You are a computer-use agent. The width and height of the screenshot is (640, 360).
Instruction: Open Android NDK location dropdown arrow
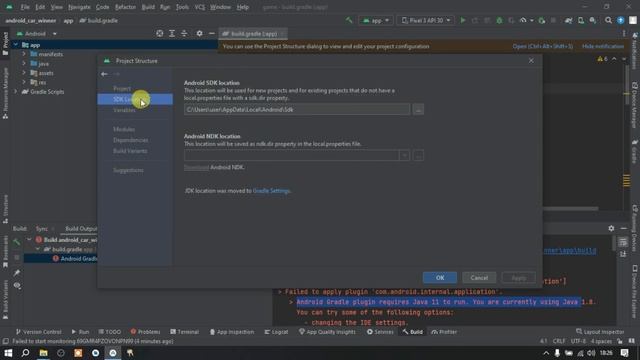[x=404, y=155]
